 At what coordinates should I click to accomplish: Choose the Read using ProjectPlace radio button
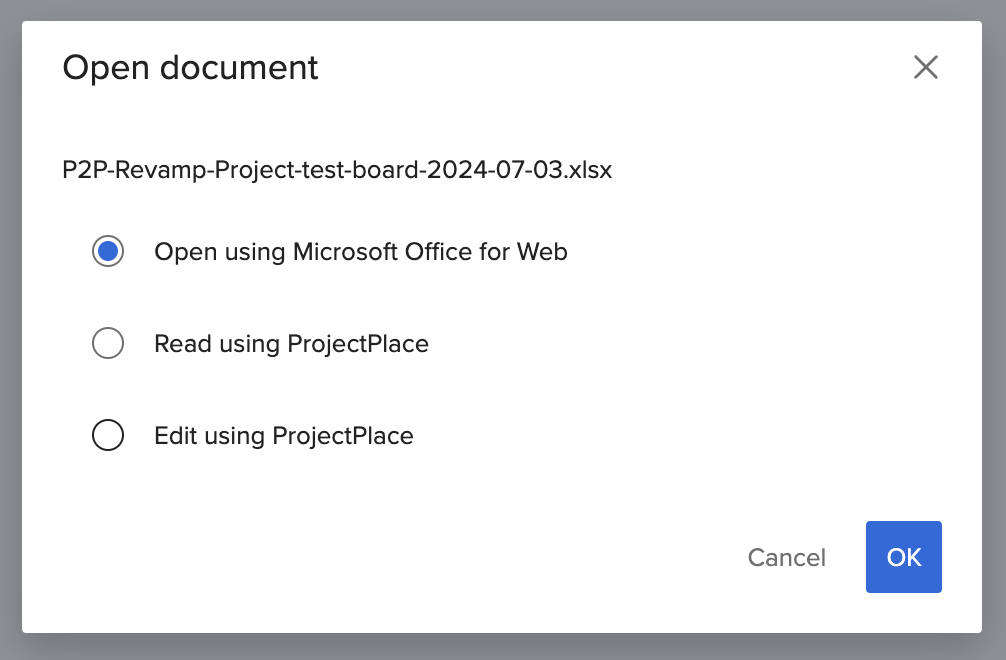(x=108, y=344)
